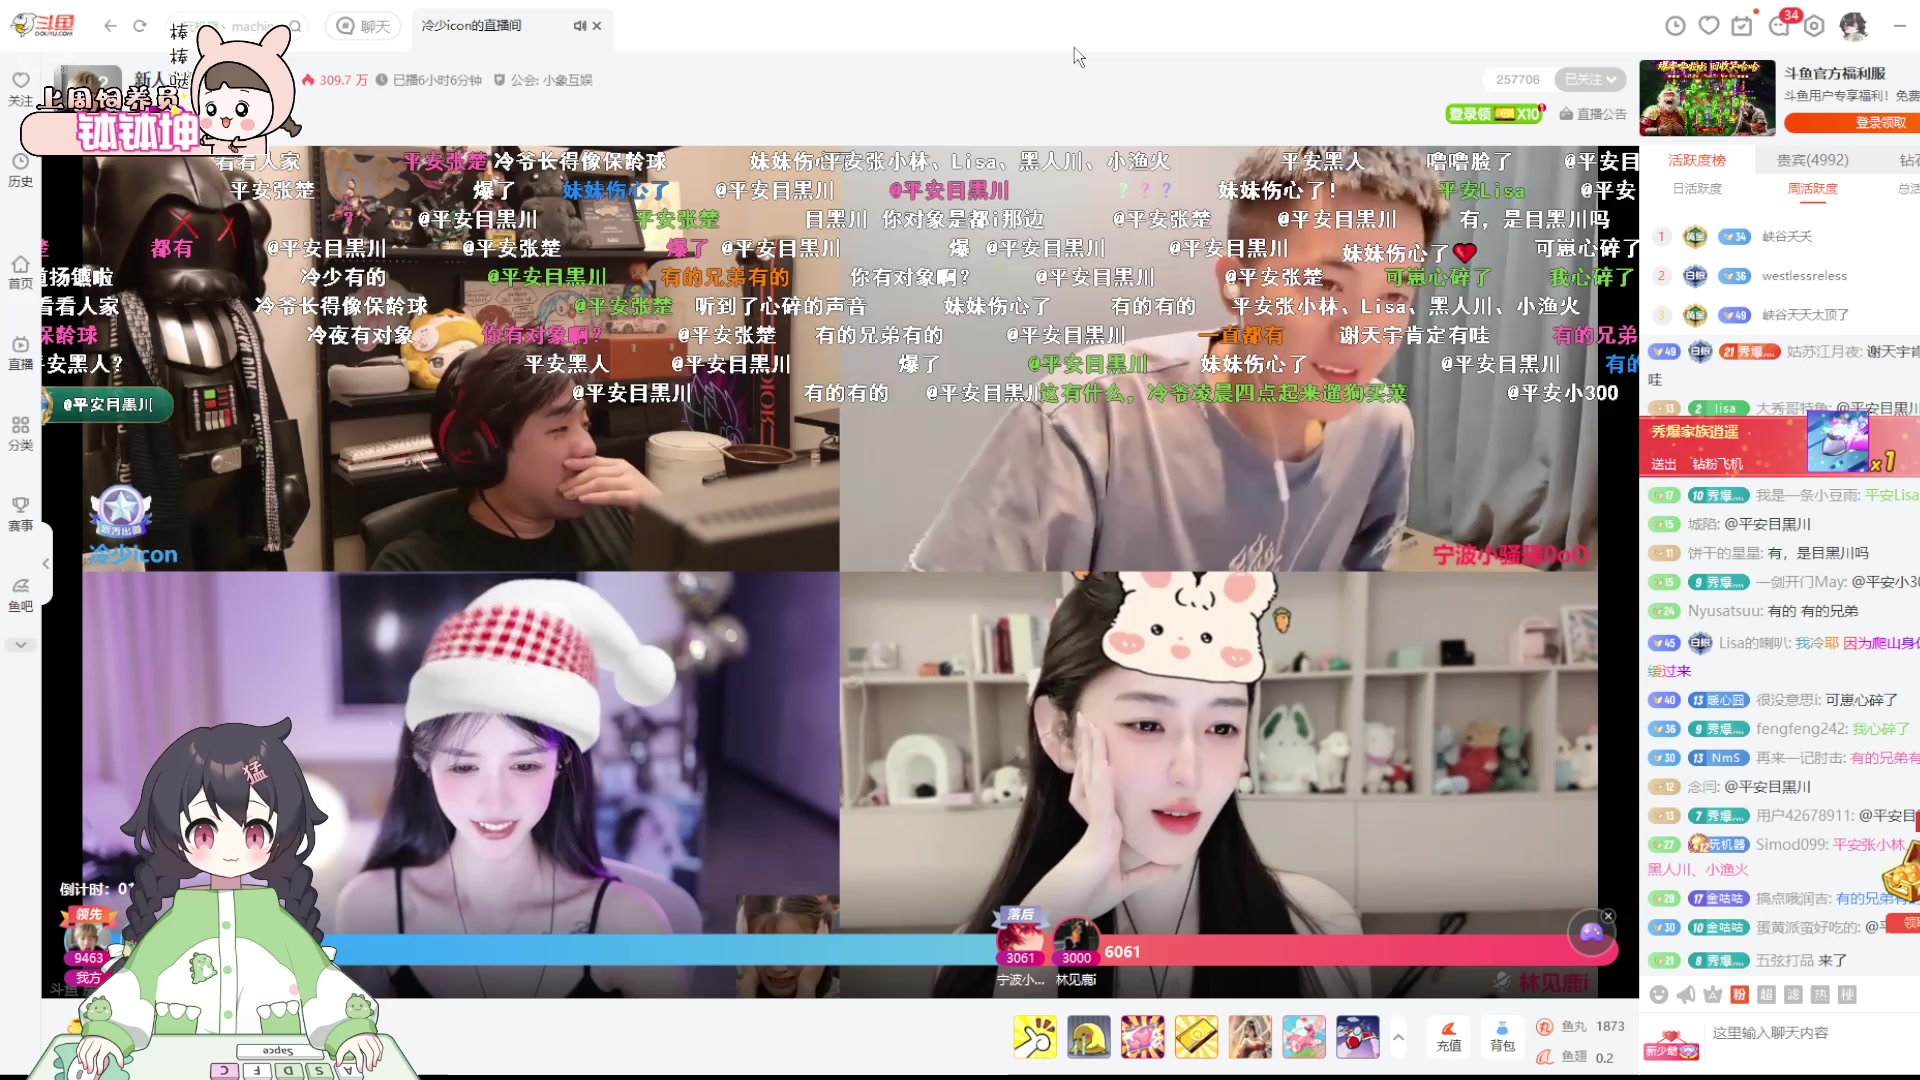Open 历史 in the left sidebar
Viewport: 1920px width, 1080px height.
[x=20, y=170]
